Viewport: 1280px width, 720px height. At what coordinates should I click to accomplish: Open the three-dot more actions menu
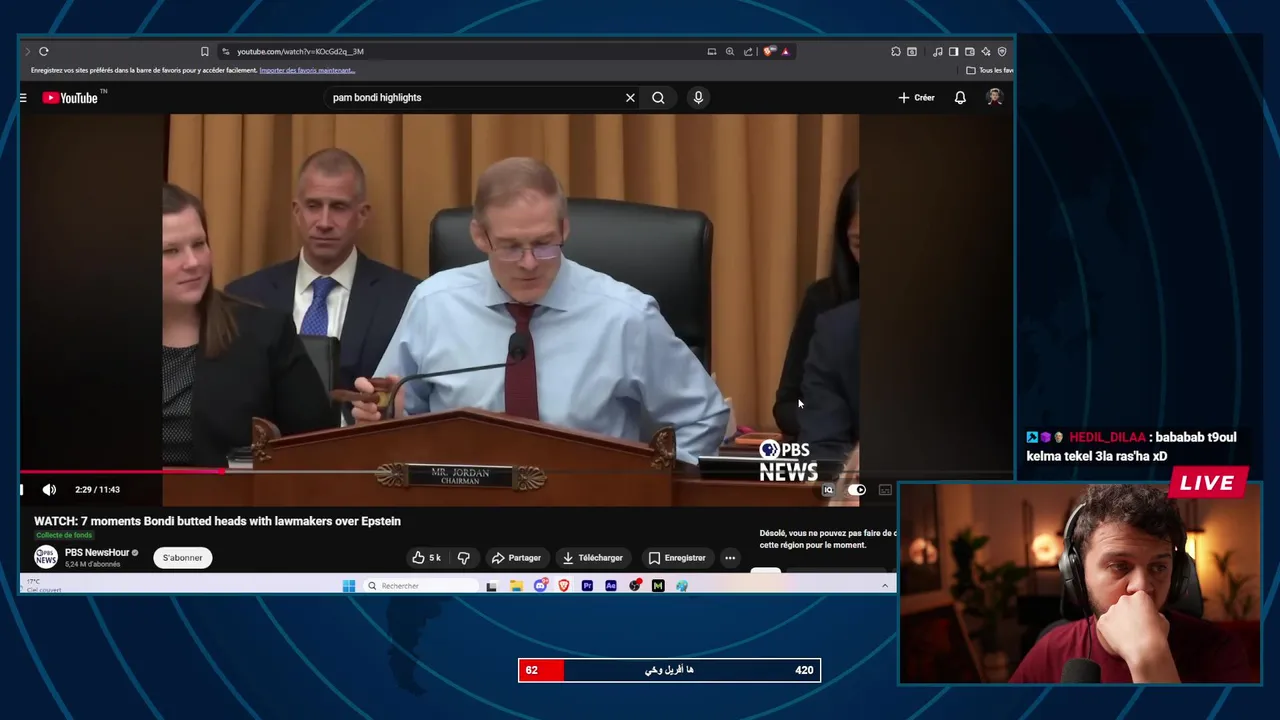coord(730,558)
